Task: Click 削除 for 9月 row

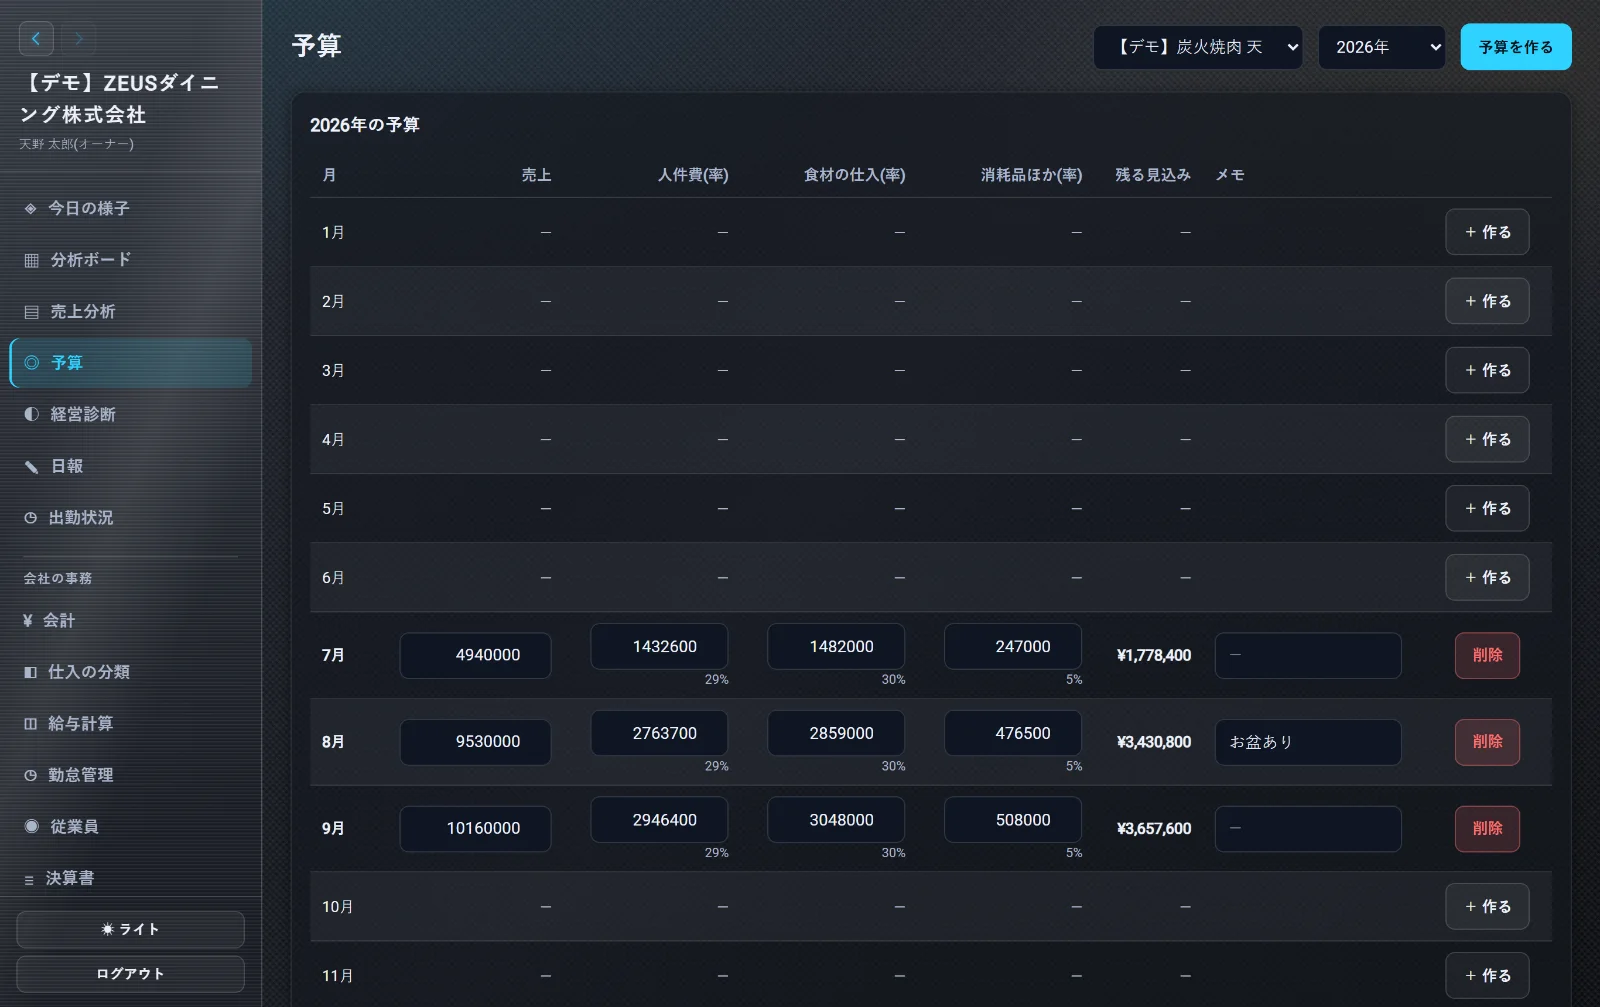Action: coord(1487,828)
